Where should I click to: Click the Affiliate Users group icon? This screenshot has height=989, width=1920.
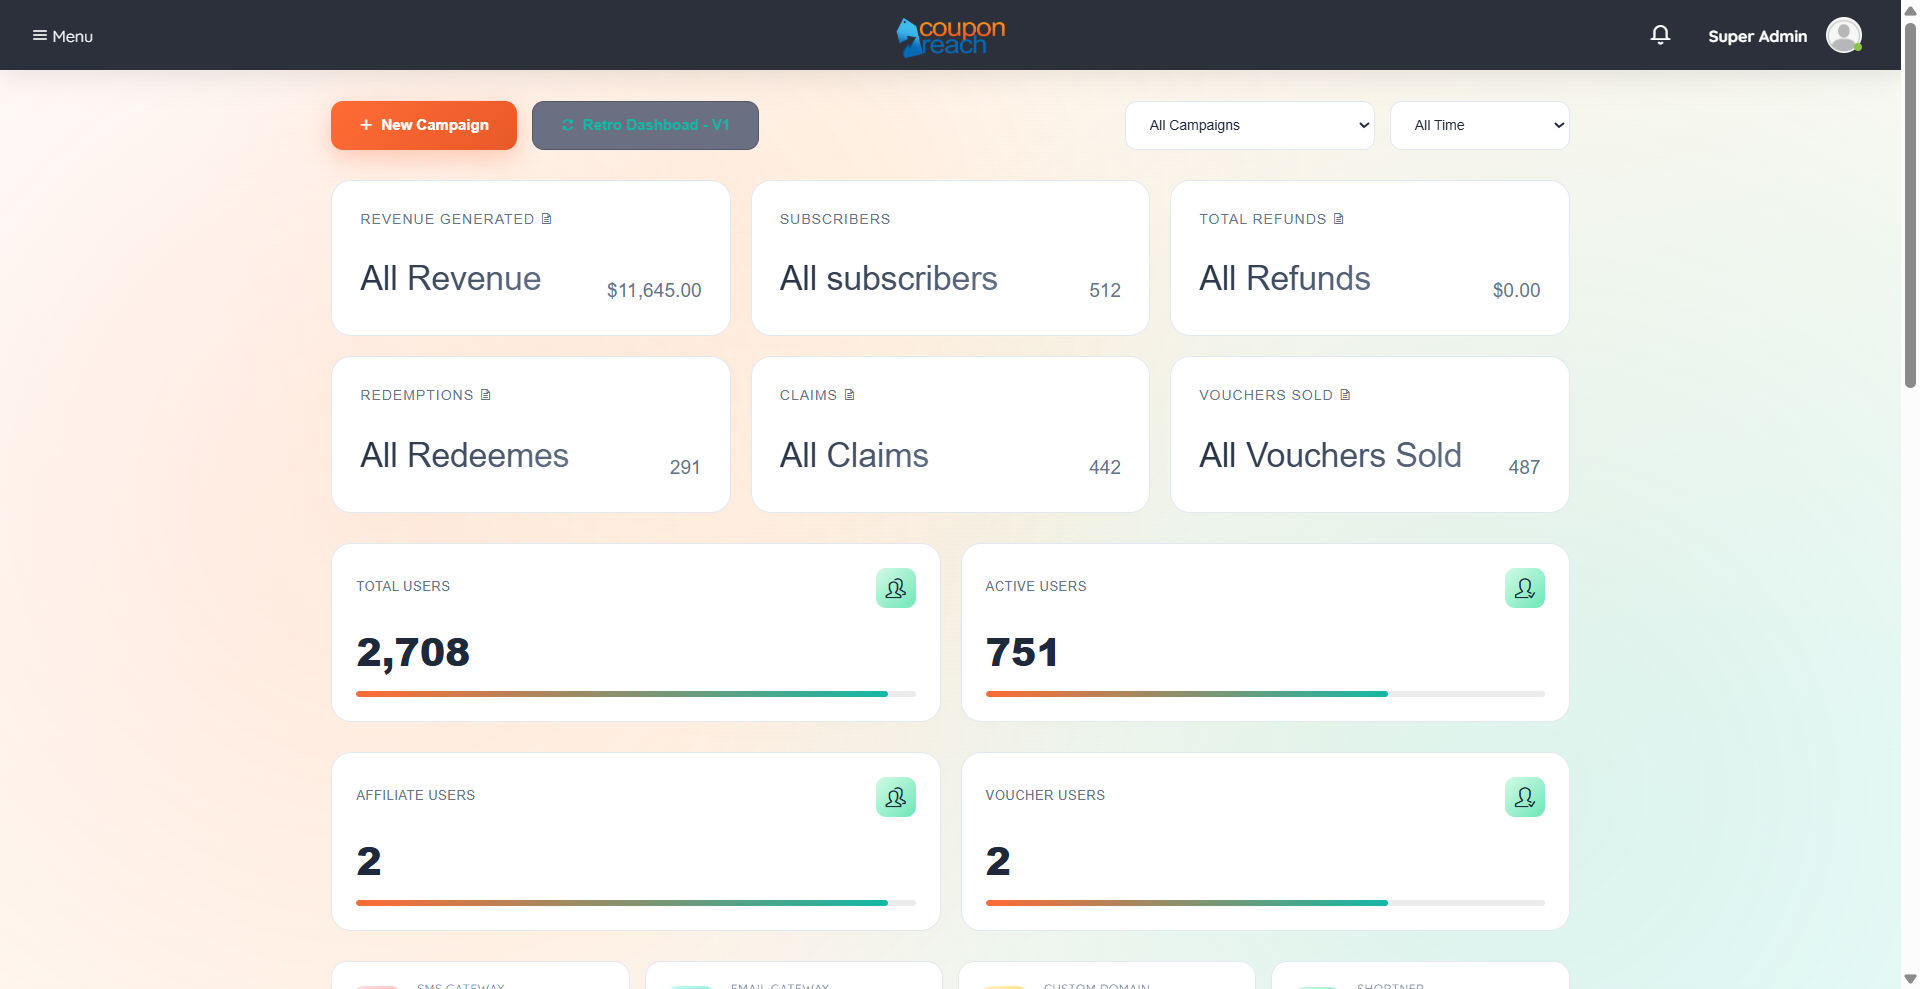tap(895, 797)
